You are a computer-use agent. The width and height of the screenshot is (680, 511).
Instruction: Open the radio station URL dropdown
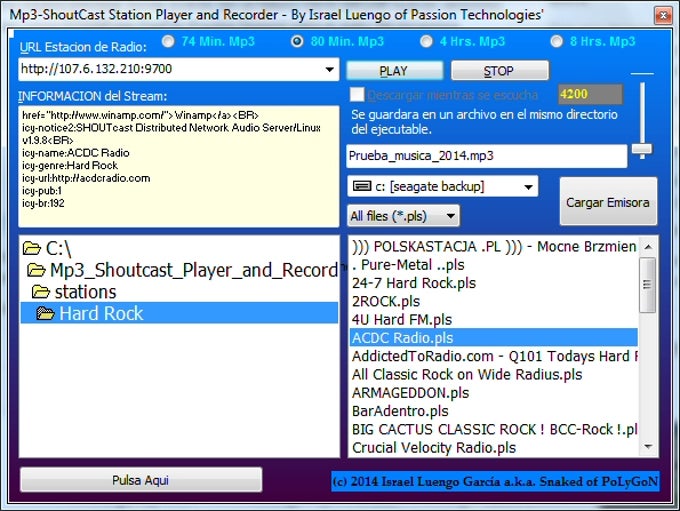(330, 69)
